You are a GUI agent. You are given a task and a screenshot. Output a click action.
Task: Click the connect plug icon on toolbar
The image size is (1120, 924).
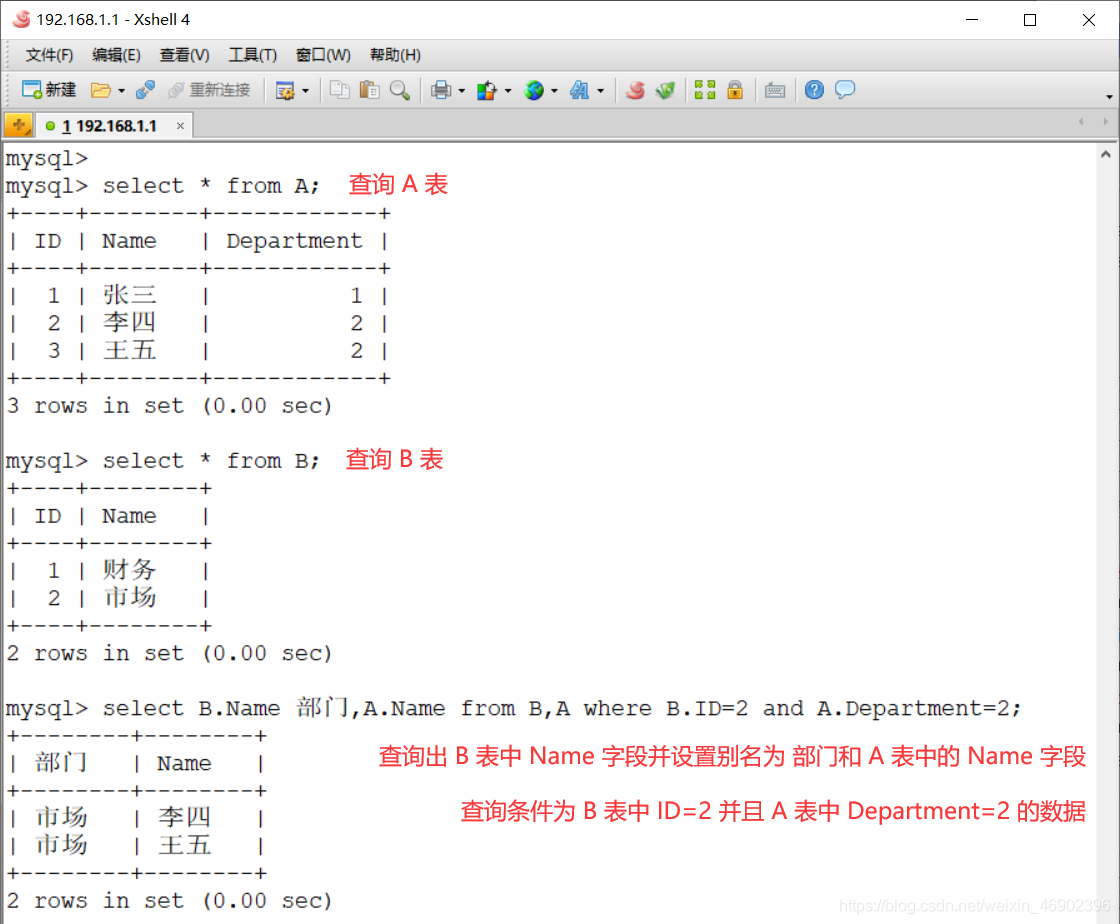pos(145,90)
